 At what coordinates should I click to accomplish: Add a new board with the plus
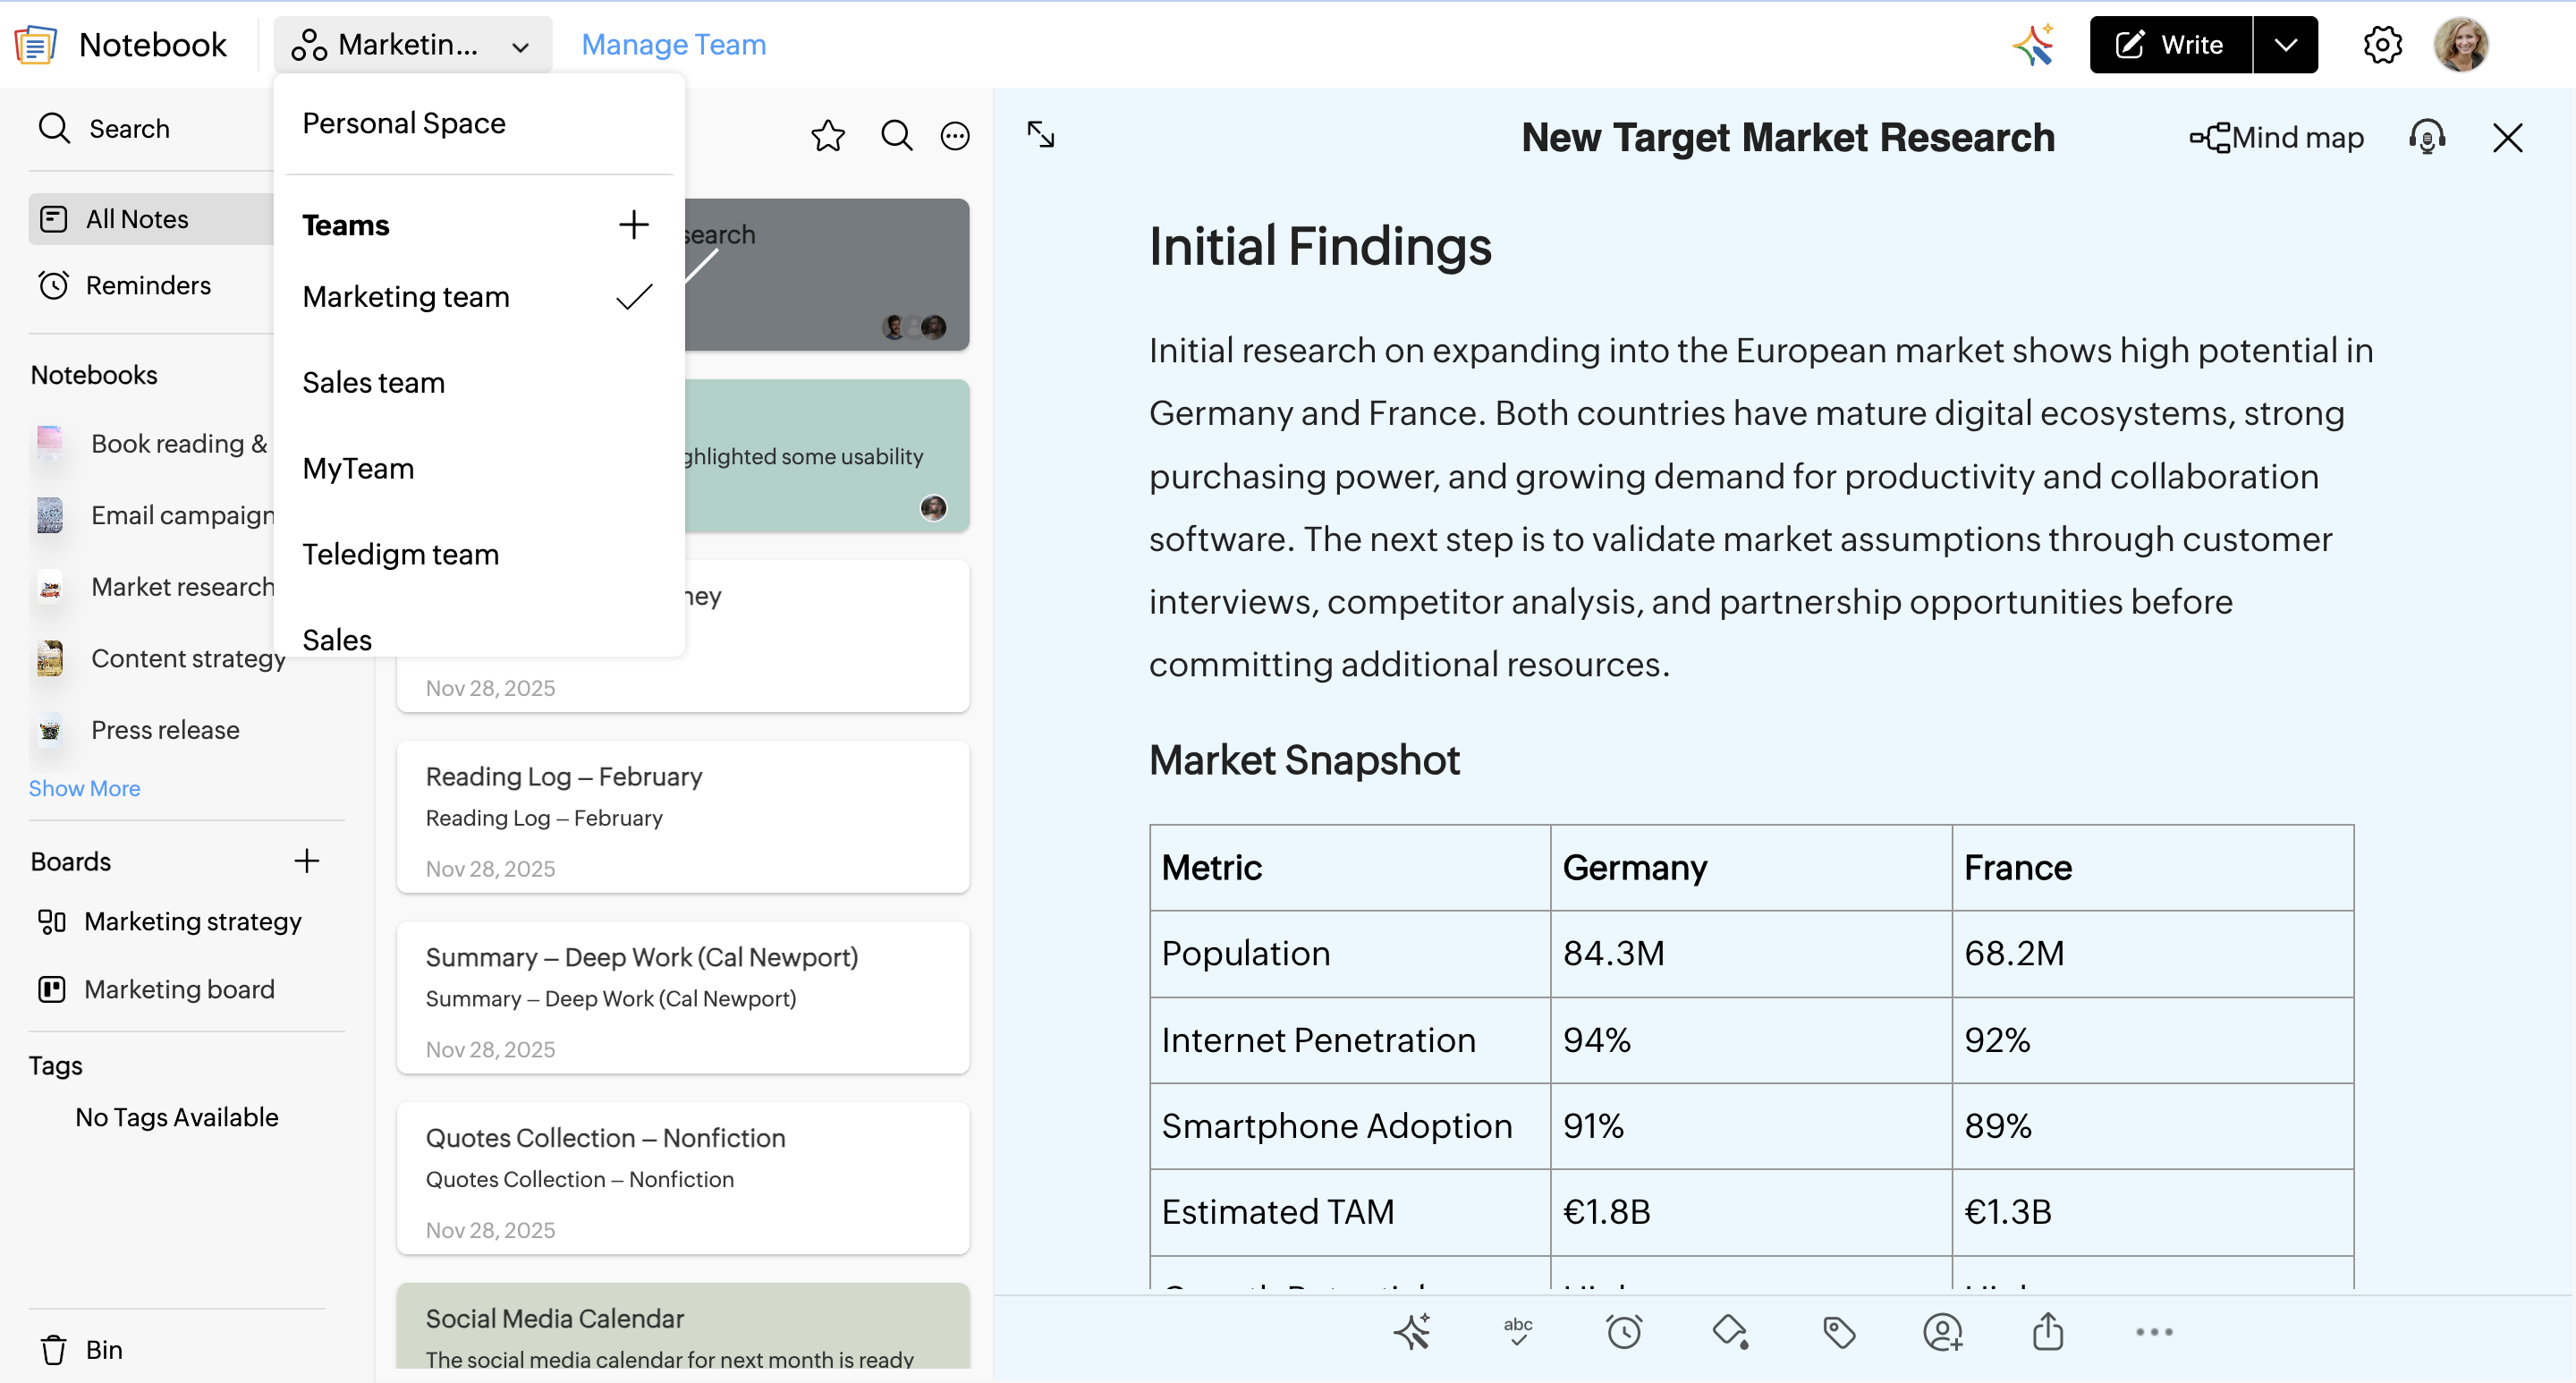click(306, 860)
